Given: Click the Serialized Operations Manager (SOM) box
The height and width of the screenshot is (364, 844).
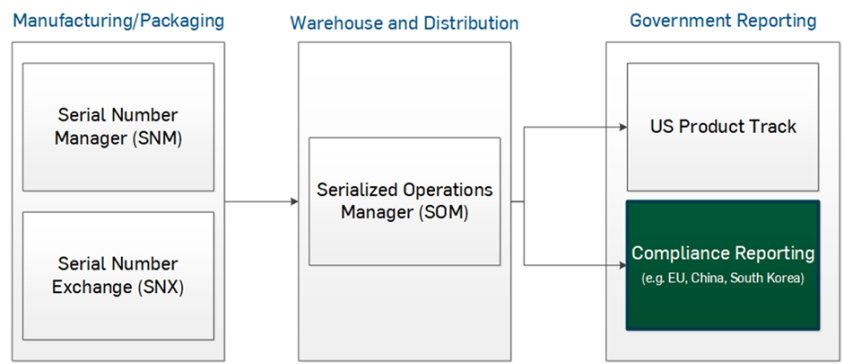Looking at the screenshot, I should [404, 201].
